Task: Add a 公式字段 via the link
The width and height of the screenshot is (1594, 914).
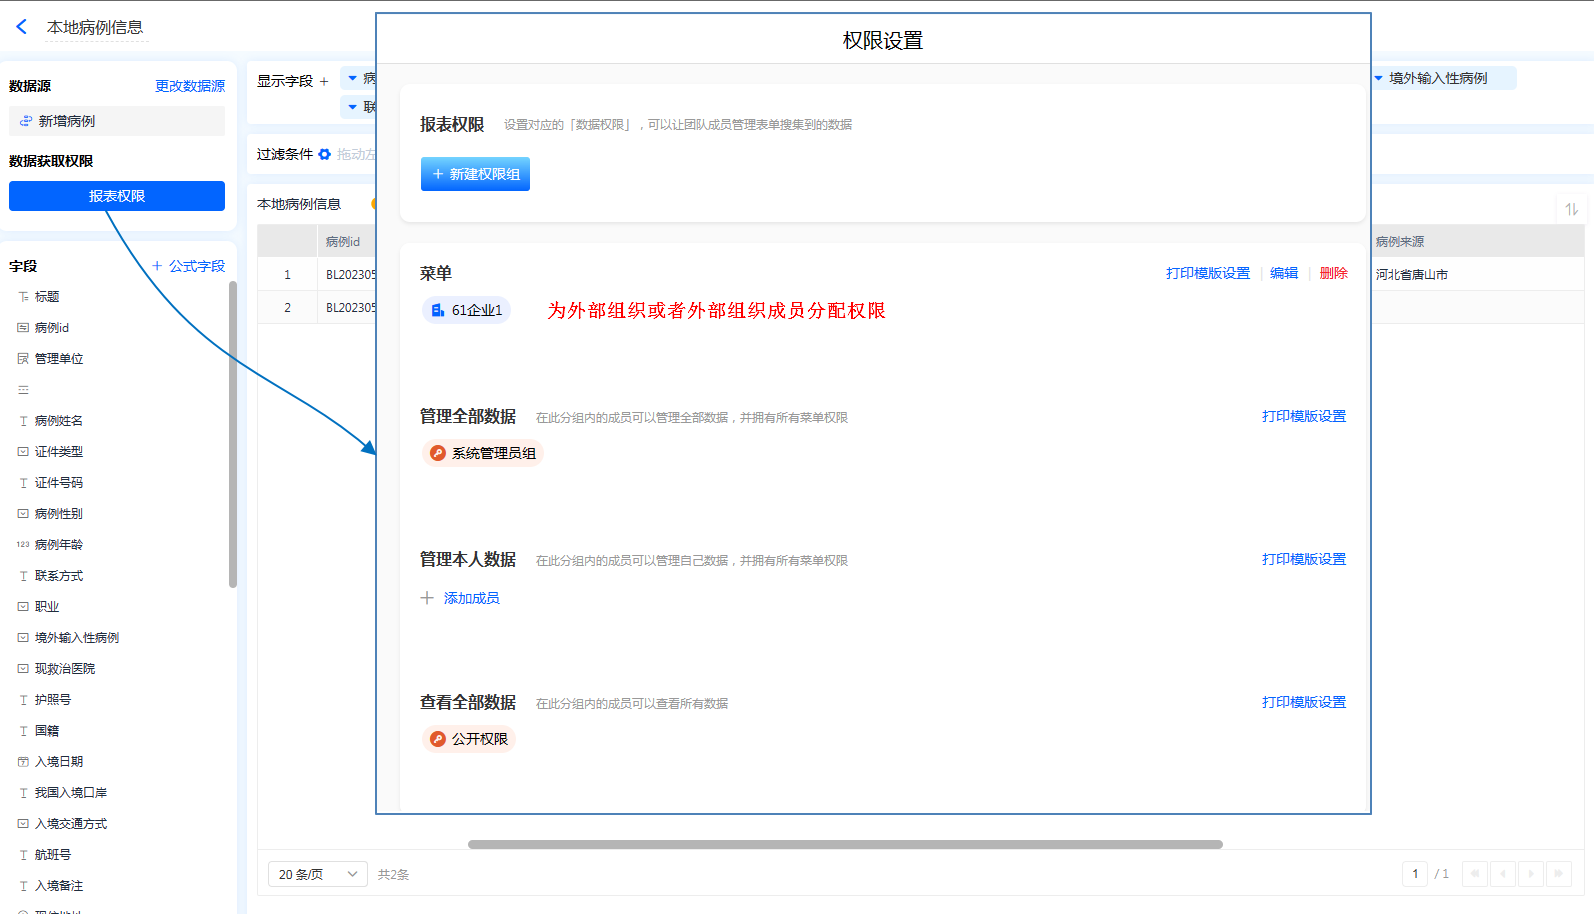Action: coord(189,266)
